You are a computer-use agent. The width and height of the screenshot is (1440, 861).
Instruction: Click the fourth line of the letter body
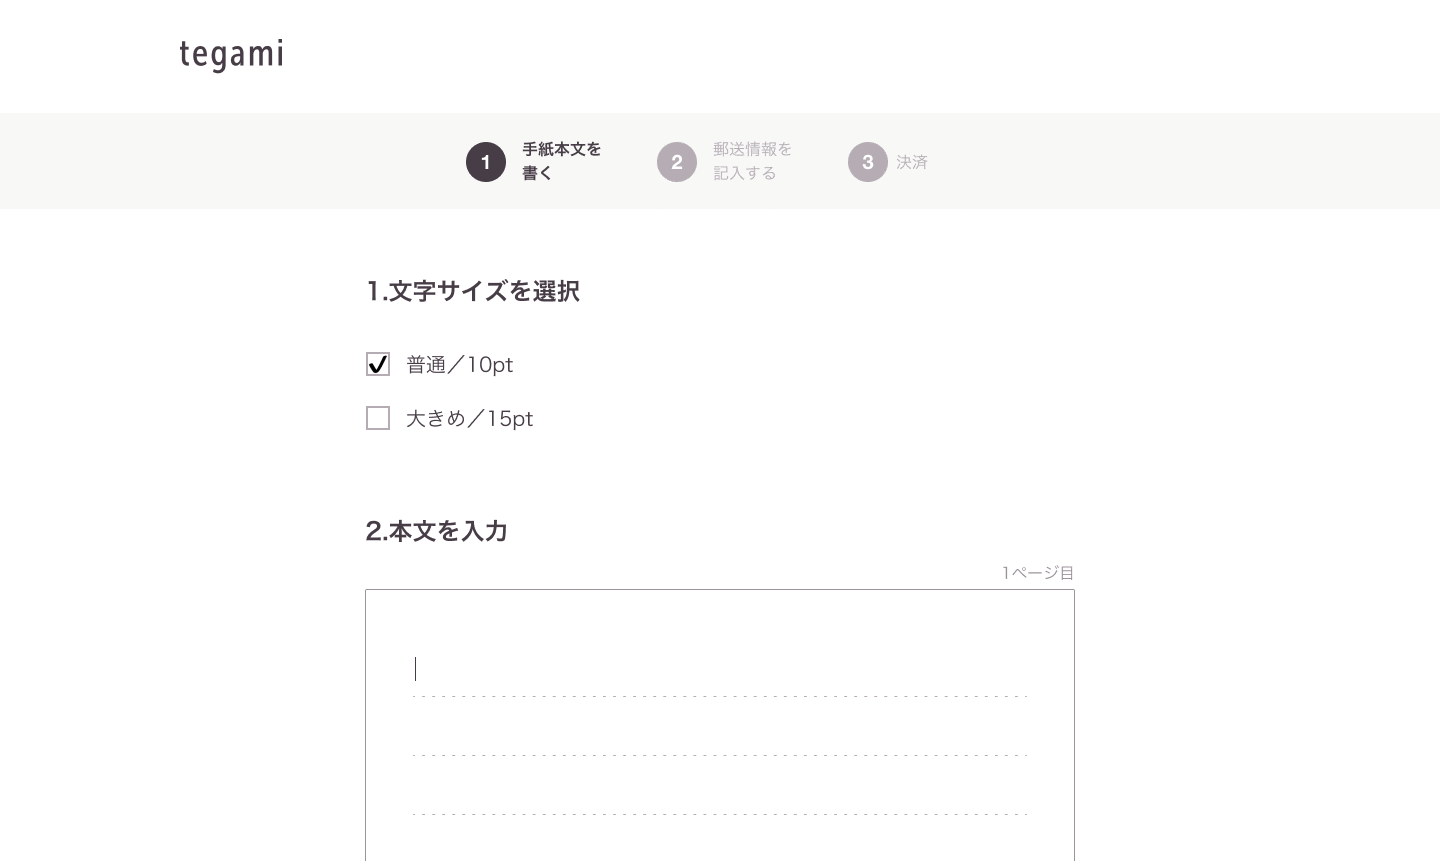(720, 842)
